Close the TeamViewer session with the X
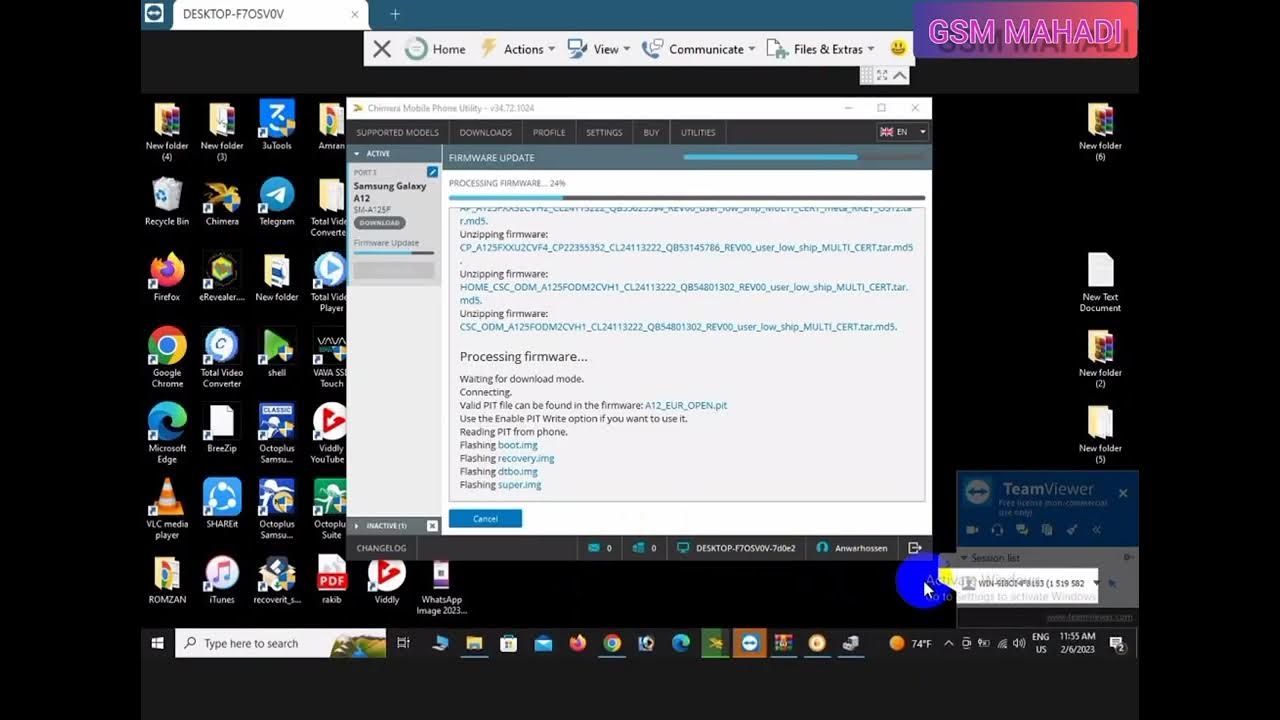This screenshot has height=720, width=1280. point(382,49)
